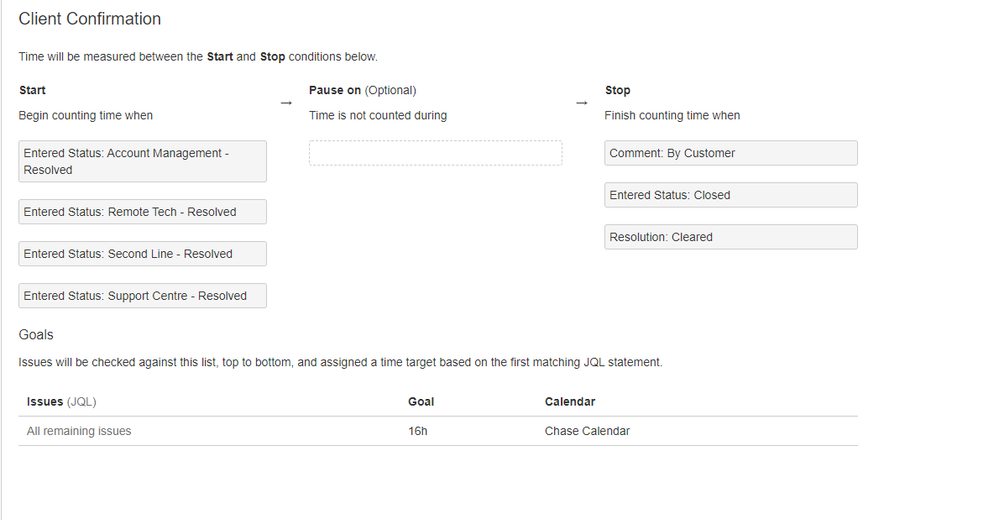Select the Entered Status: Closed stop condition
Image resolution: width=999 pixels, height=520 pixels.
(x=731, y=195)
